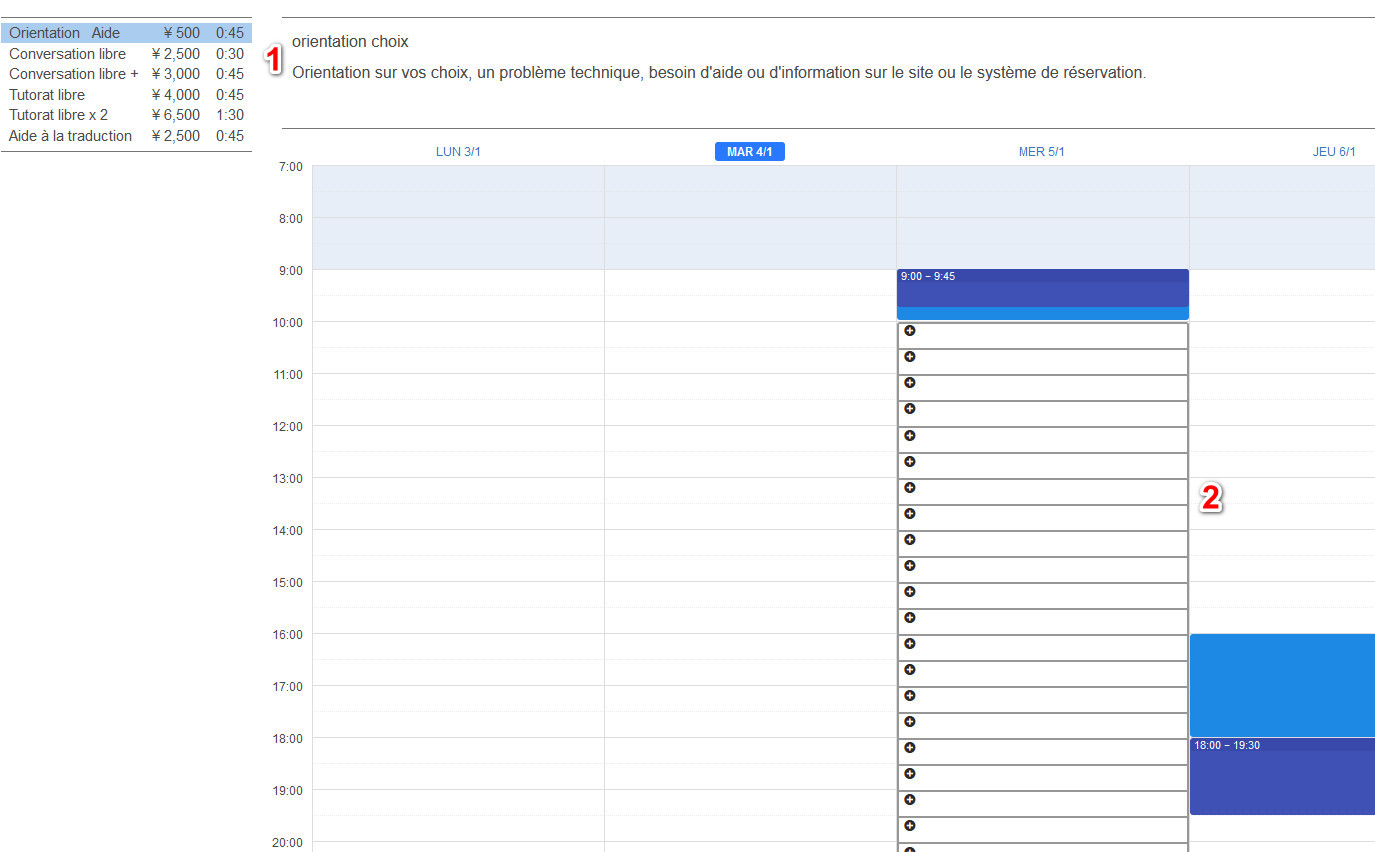Select the plus icon in the 12:30 slot
This screenshot has height=852, width=1375.
click(x=910, y=462)
